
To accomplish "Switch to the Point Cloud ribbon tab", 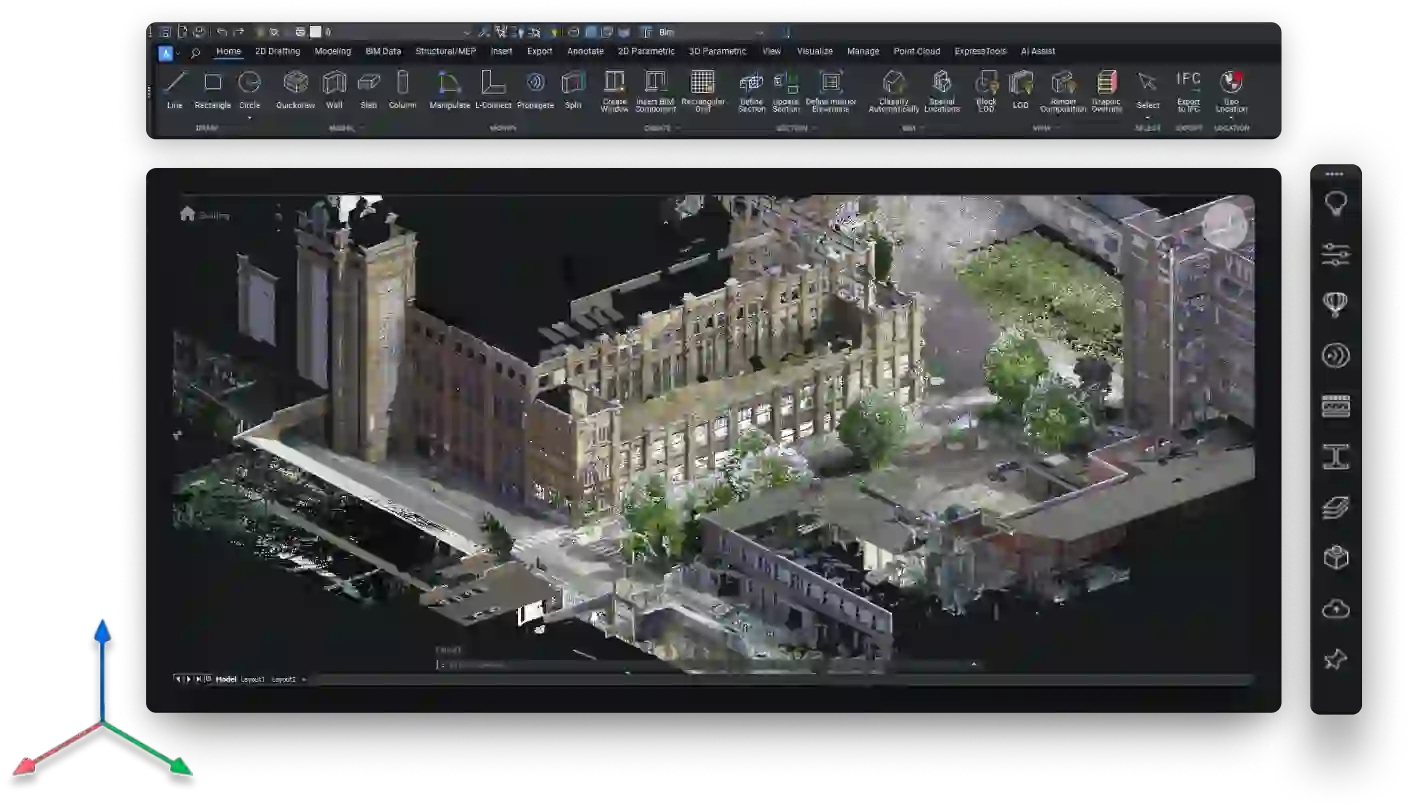I will (x=916, y=51).
